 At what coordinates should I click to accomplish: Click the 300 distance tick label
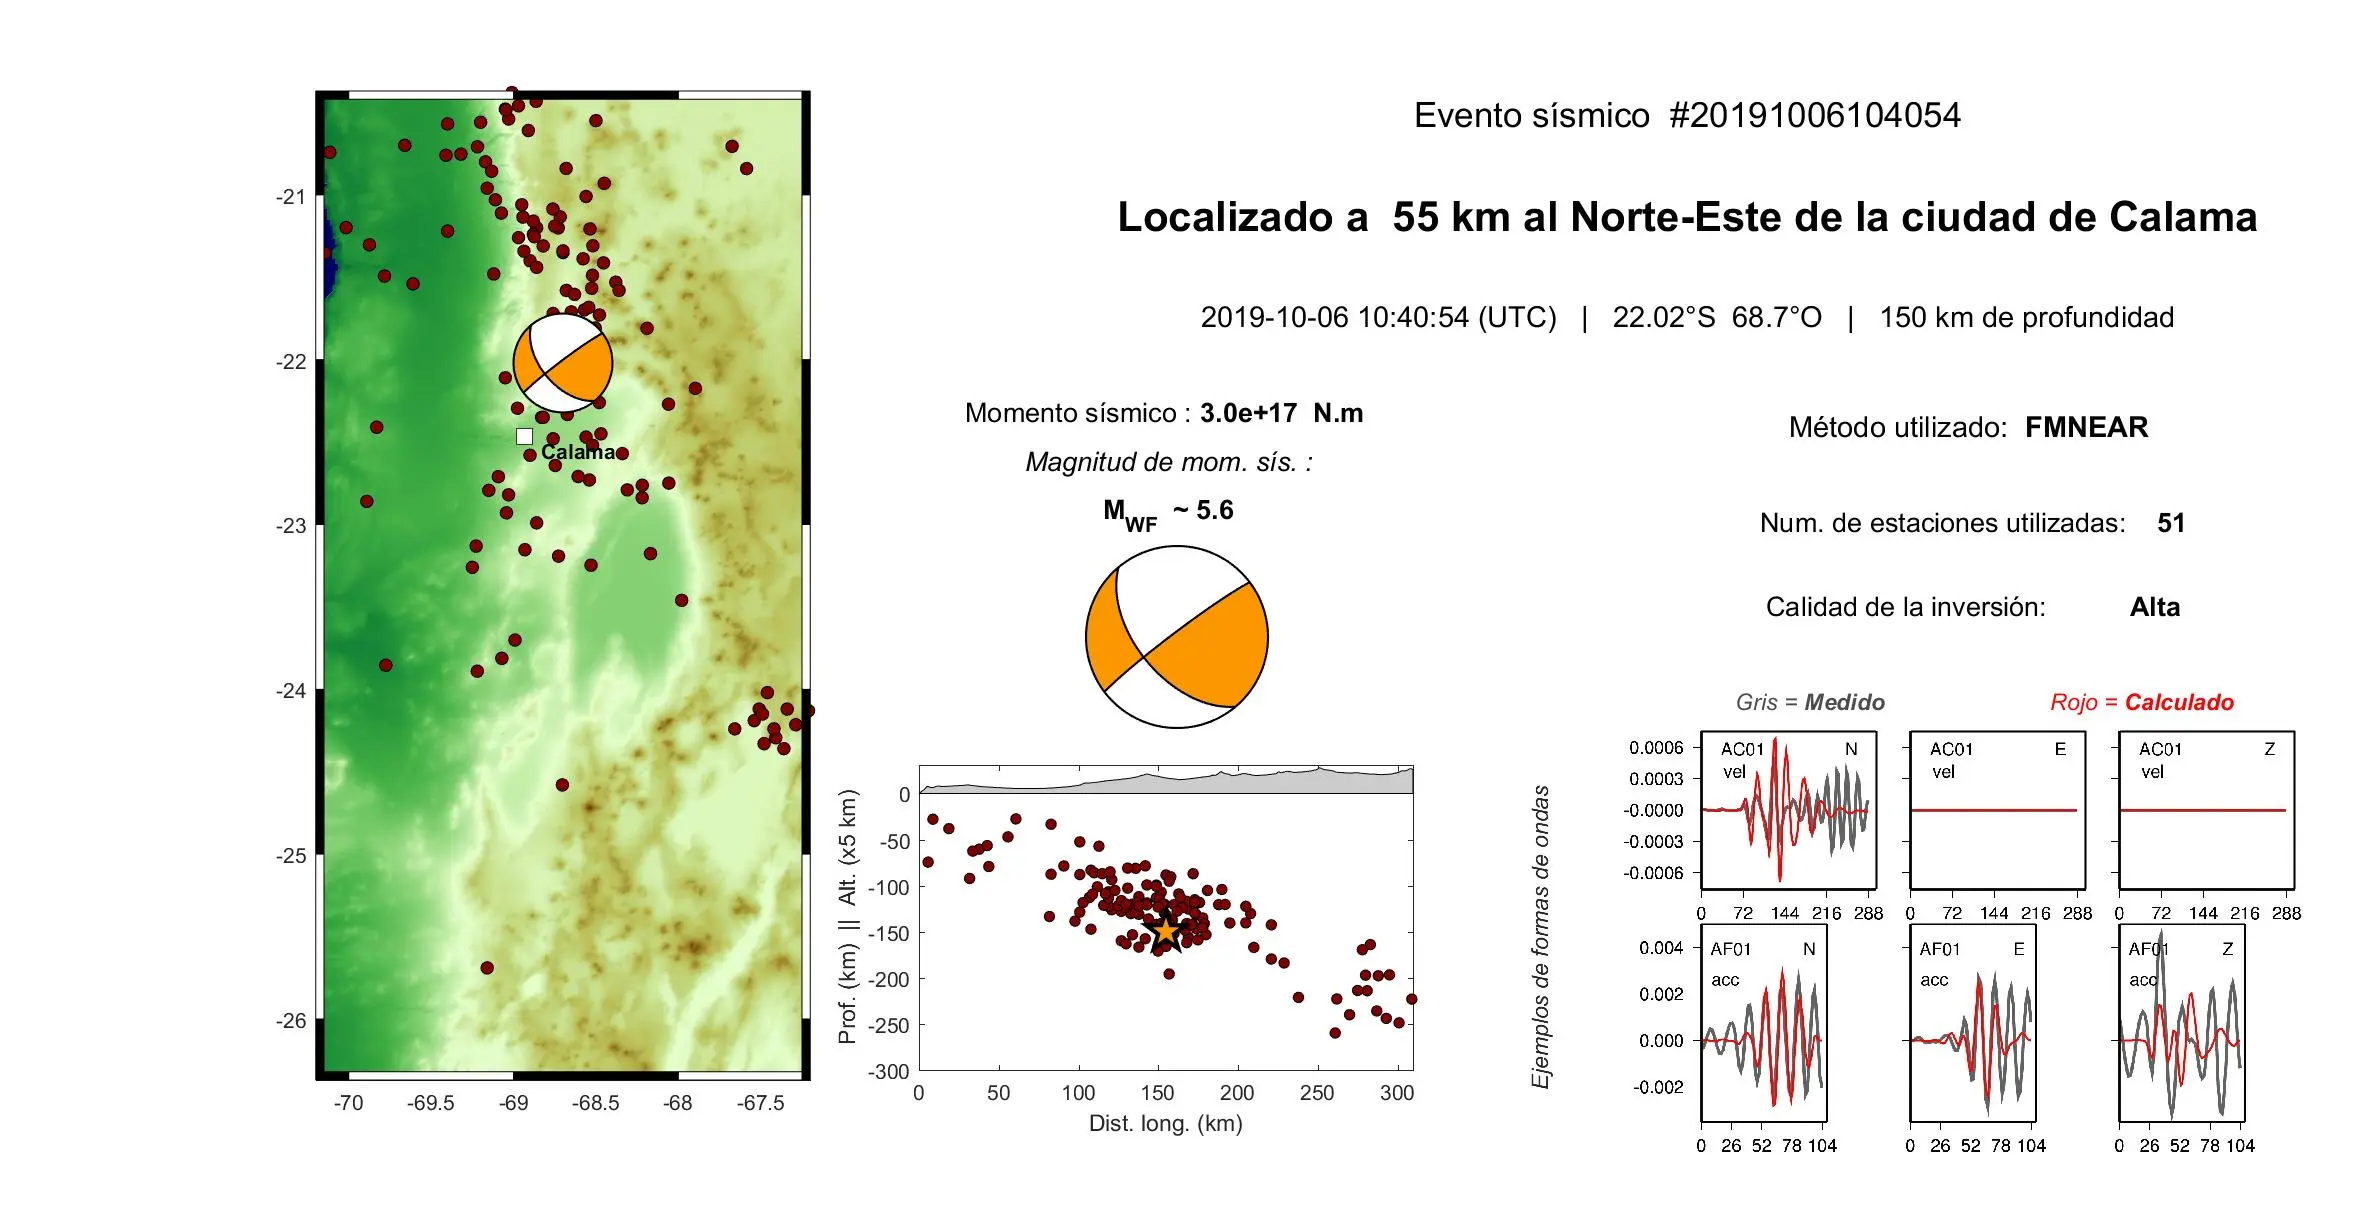pos(1396,1093)
